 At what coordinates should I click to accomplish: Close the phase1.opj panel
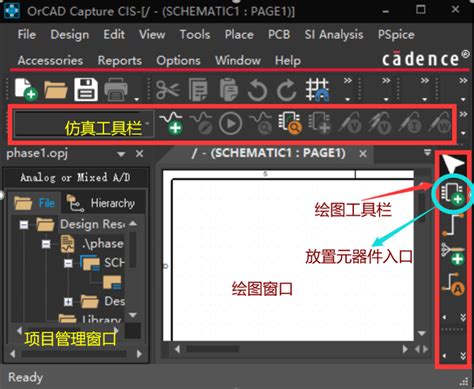139,154
